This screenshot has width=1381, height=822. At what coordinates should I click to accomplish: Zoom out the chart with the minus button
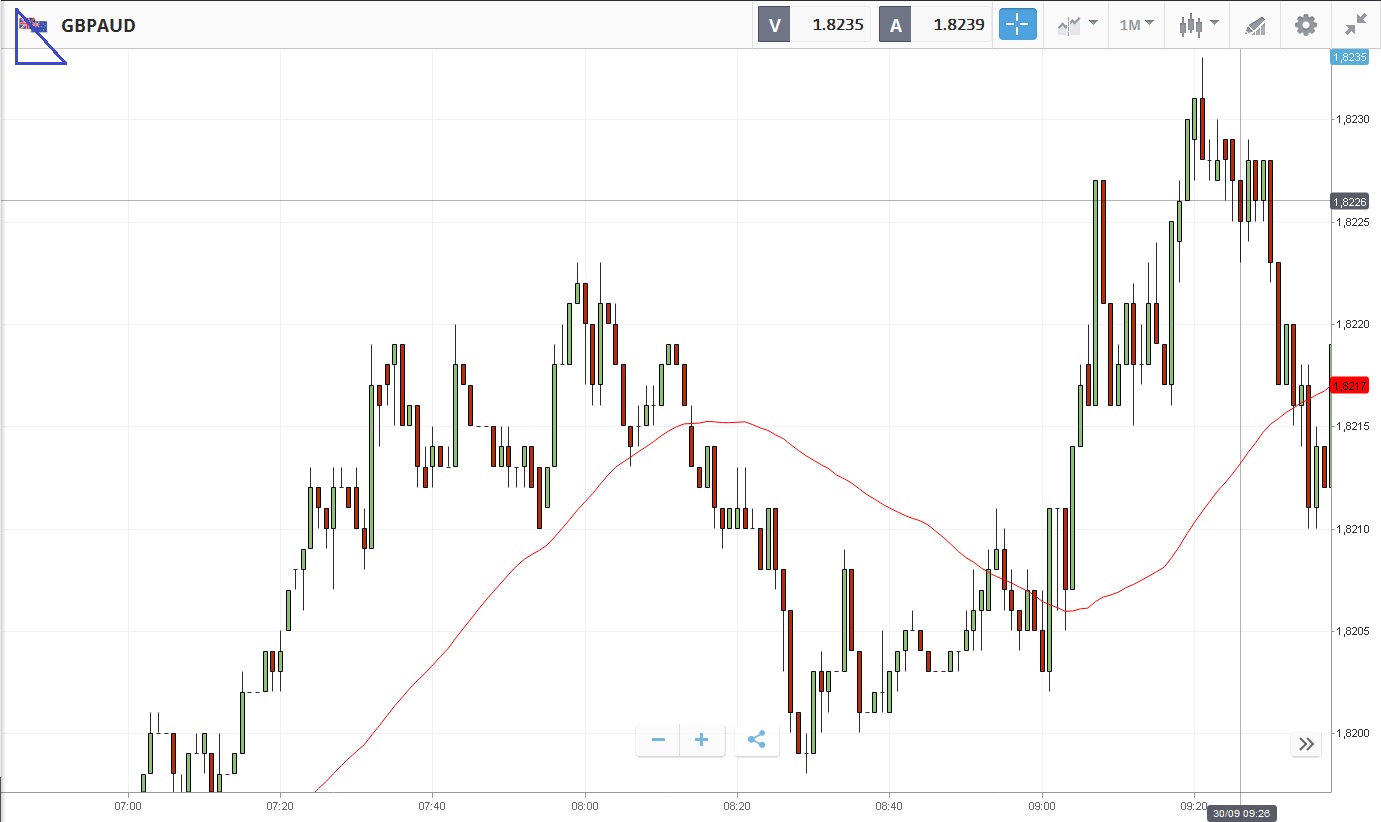pos(658,740)
